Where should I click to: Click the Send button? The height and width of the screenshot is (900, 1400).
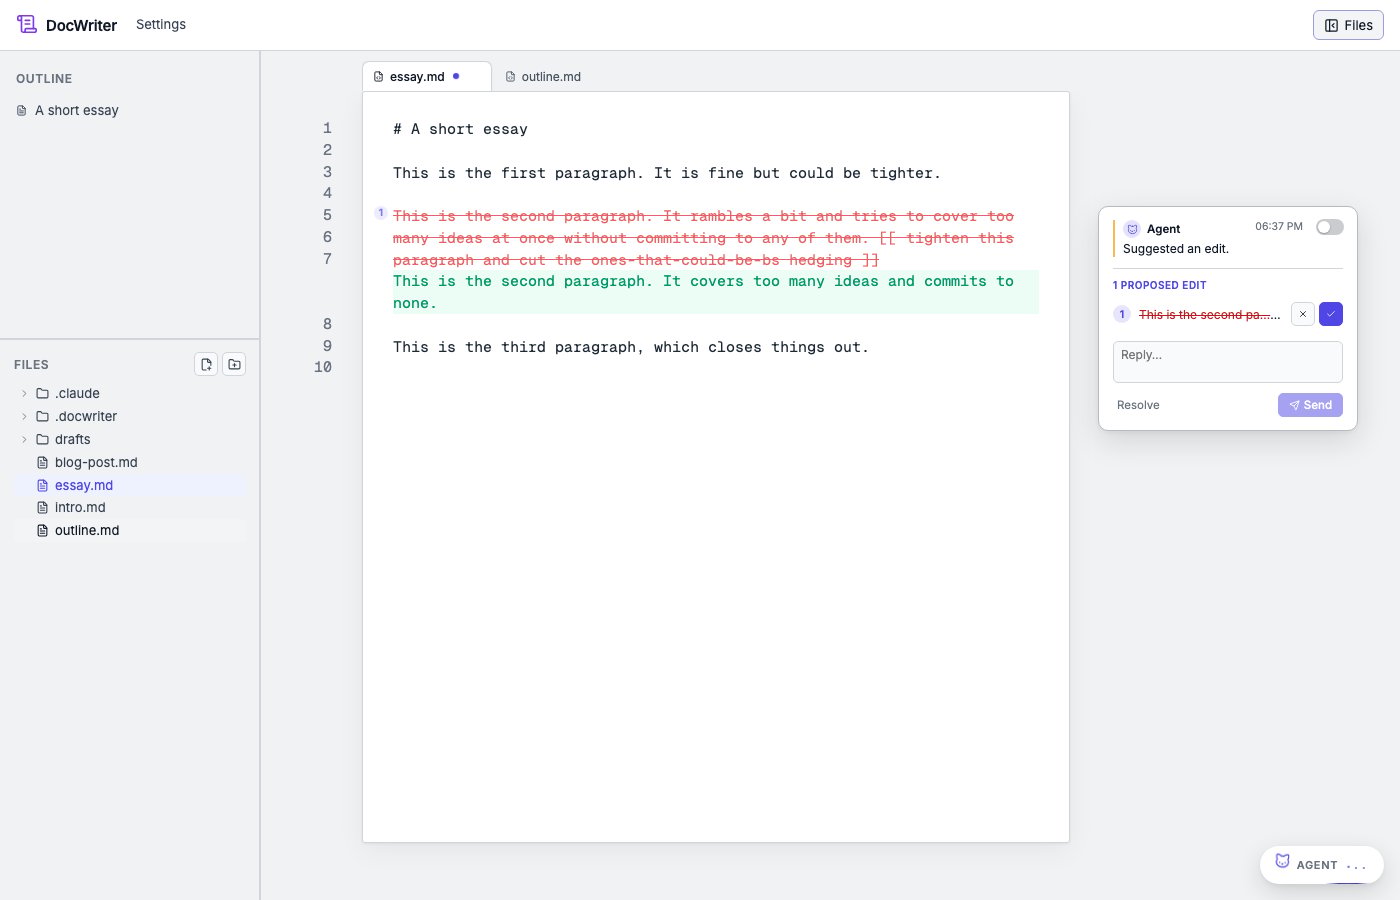click(1310, 405)
